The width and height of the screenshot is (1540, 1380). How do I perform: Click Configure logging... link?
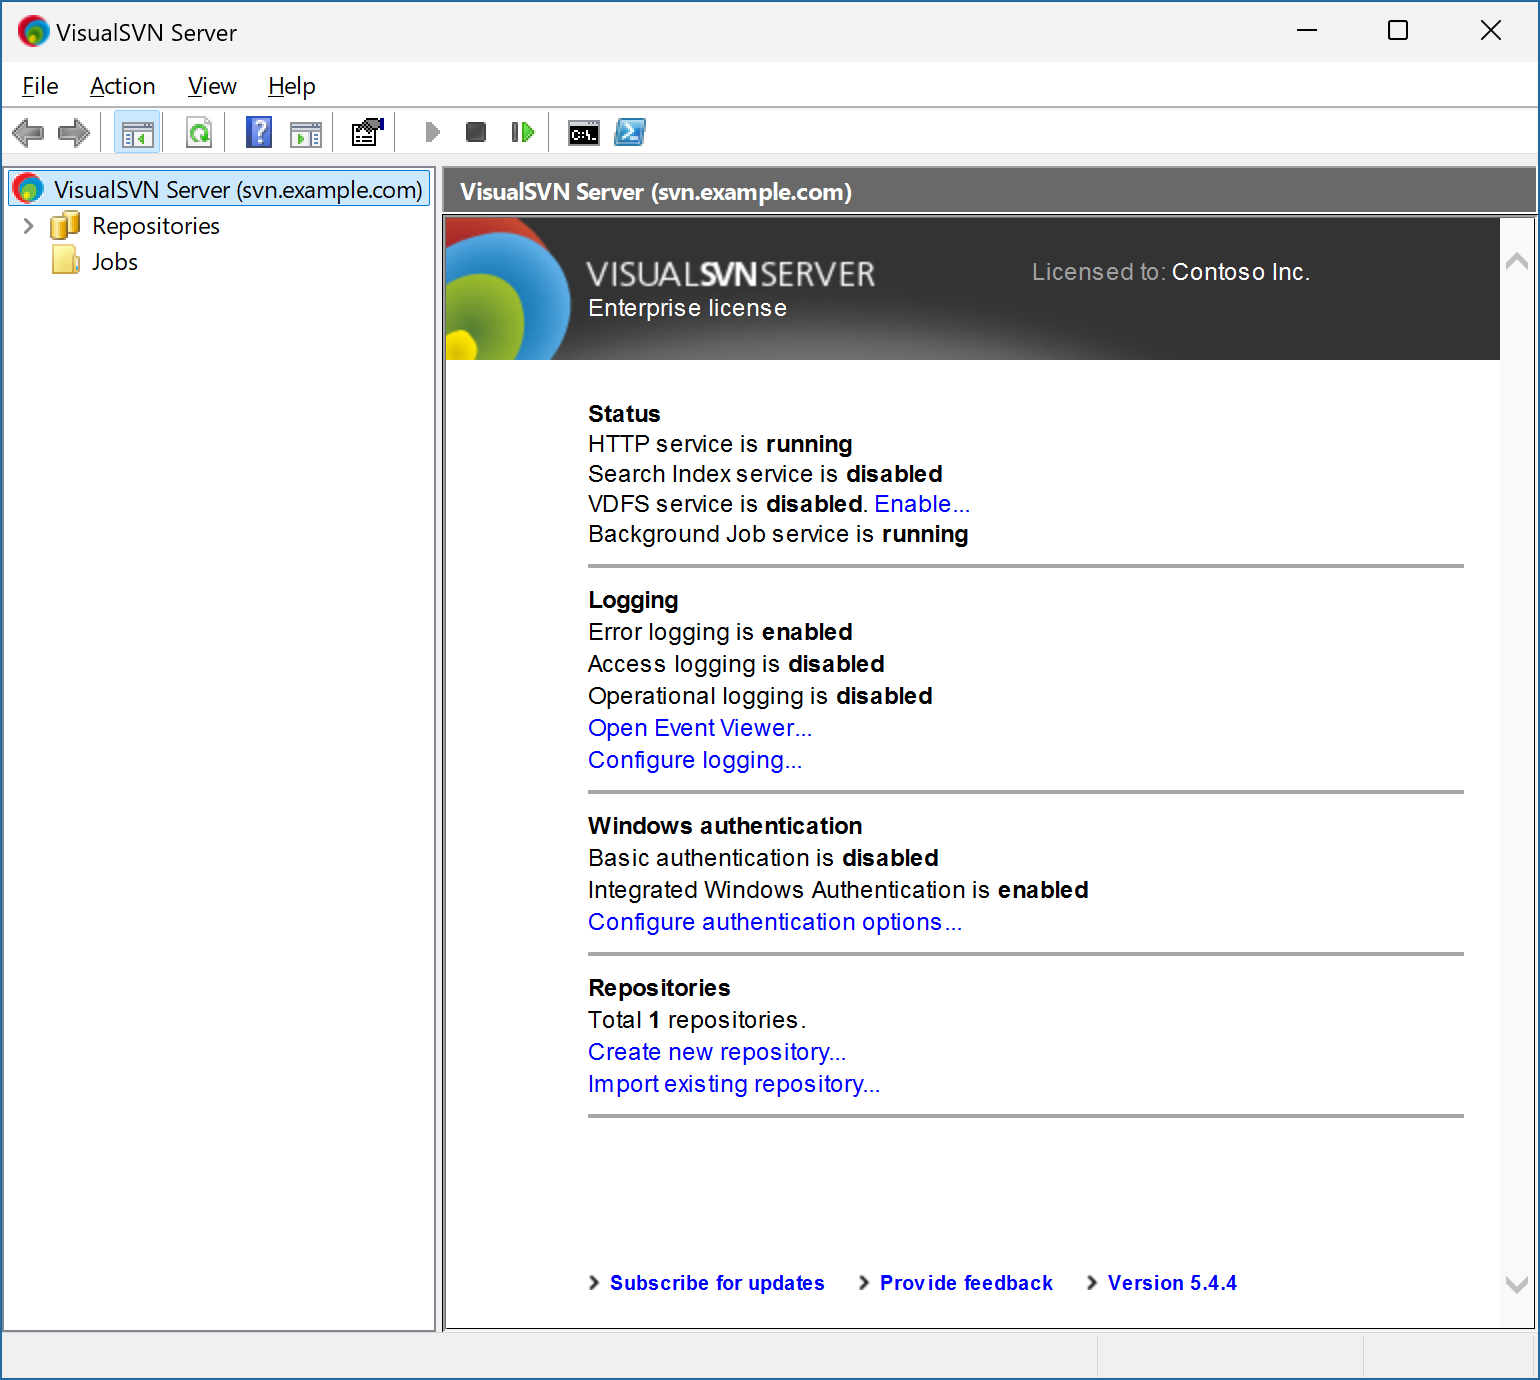pos(695,760)
